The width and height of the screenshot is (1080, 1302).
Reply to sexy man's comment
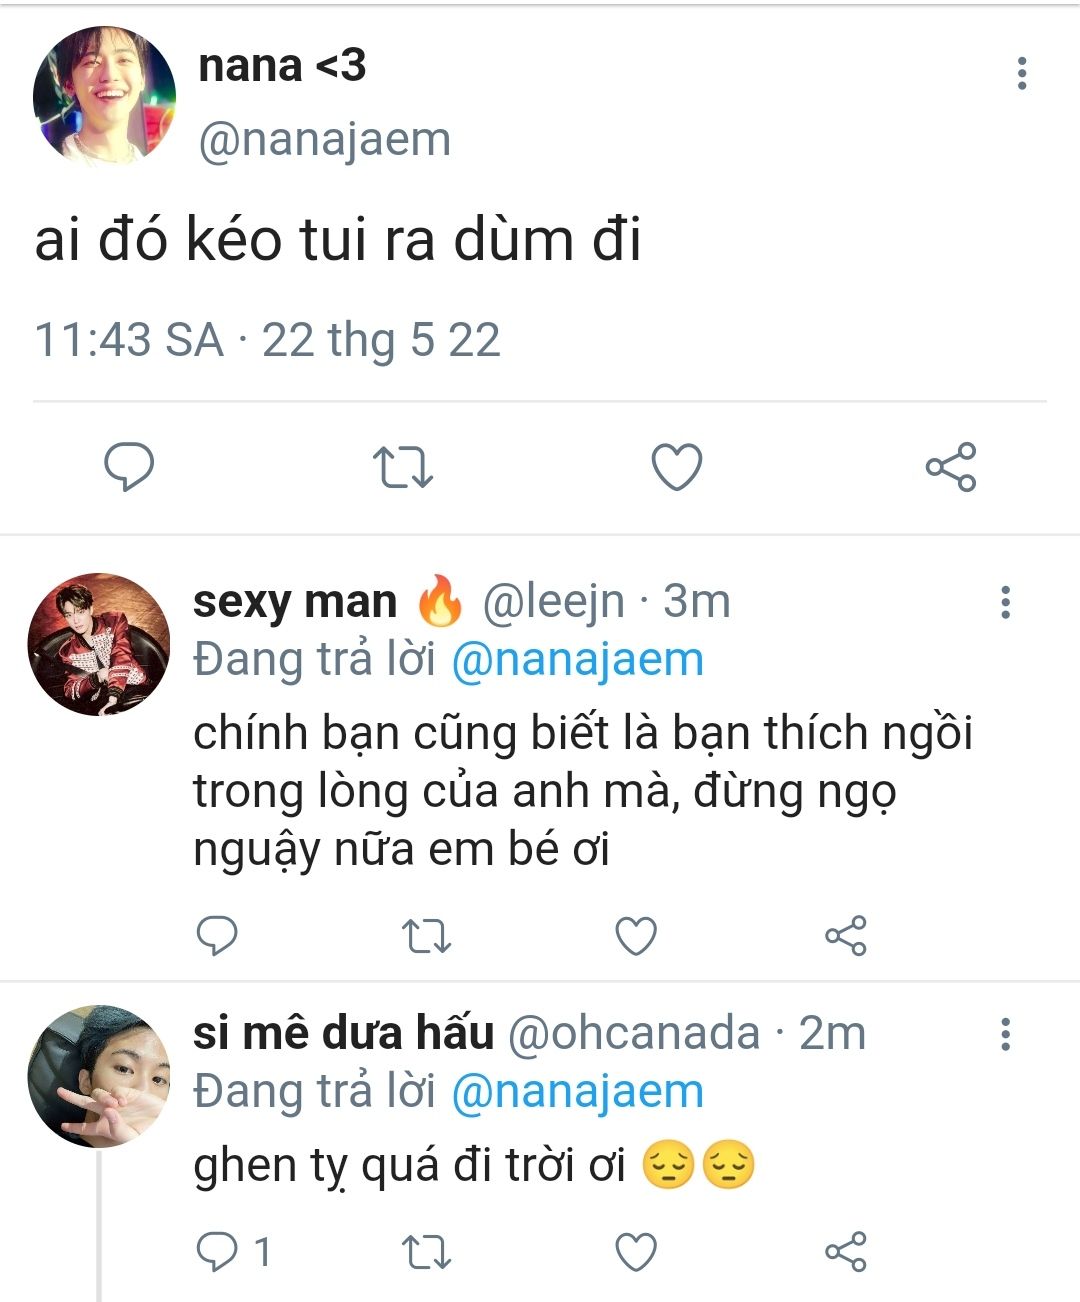(x=217, y=936)
